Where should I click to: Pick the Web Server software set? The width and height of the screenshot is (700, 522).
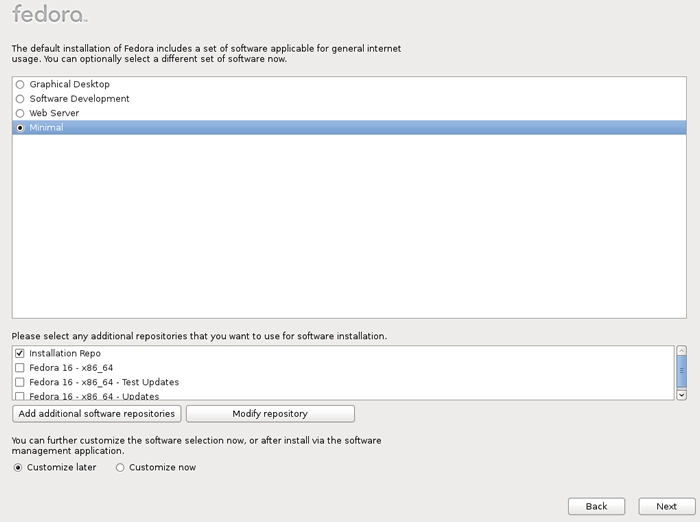(20, 113)
